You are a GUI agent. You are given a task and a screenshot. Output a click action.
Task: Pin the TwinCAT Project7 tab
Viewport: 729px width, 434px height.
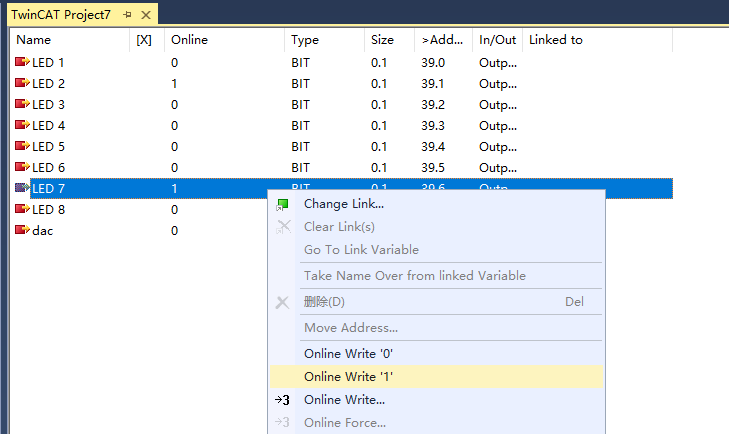pos(127,15)
